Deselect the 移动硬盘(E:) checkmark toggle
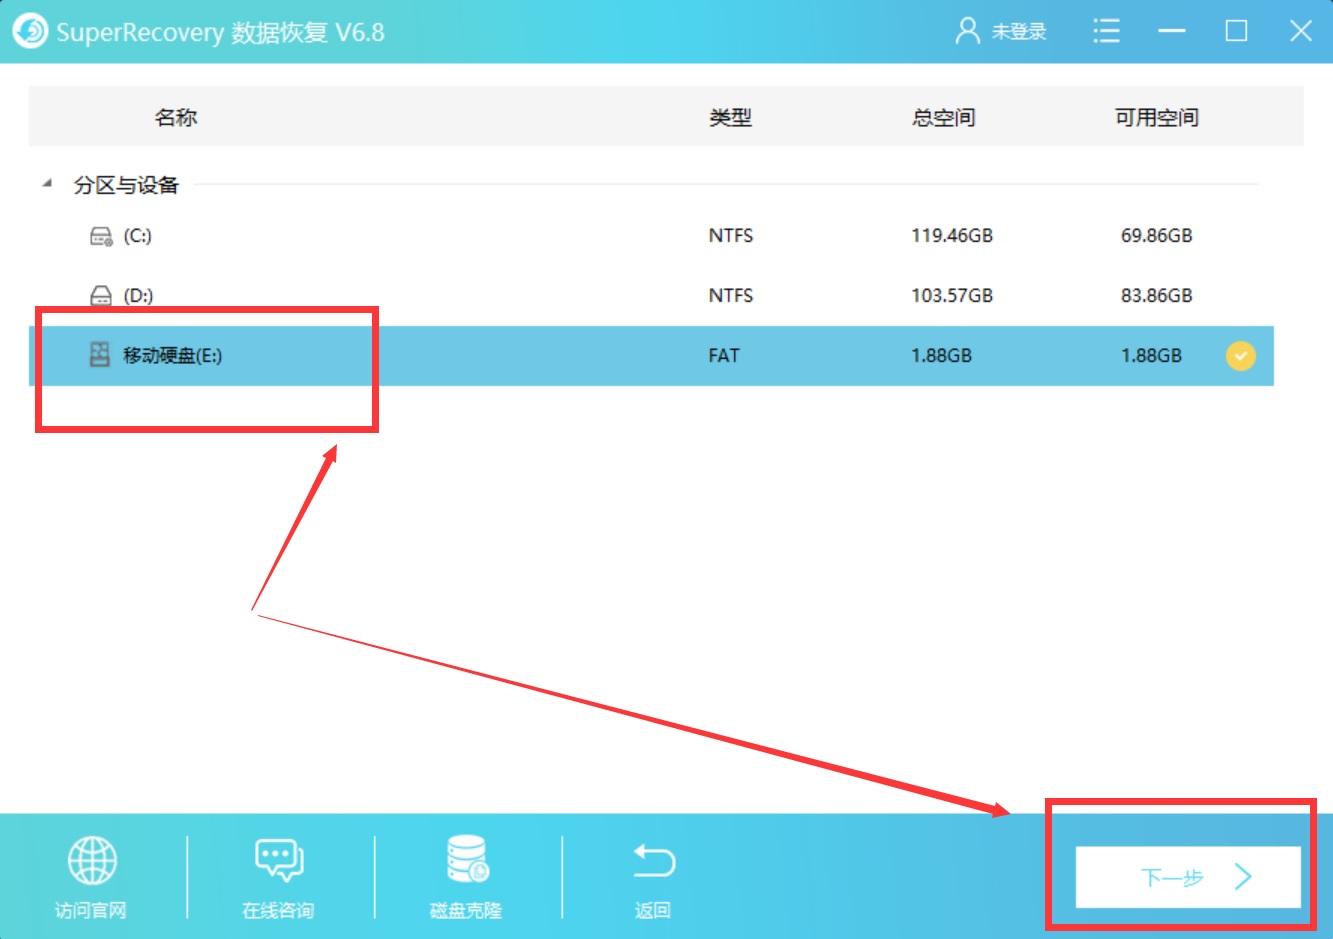Viewport: 1333px width, 939px height. click(x=1240, y=355)
